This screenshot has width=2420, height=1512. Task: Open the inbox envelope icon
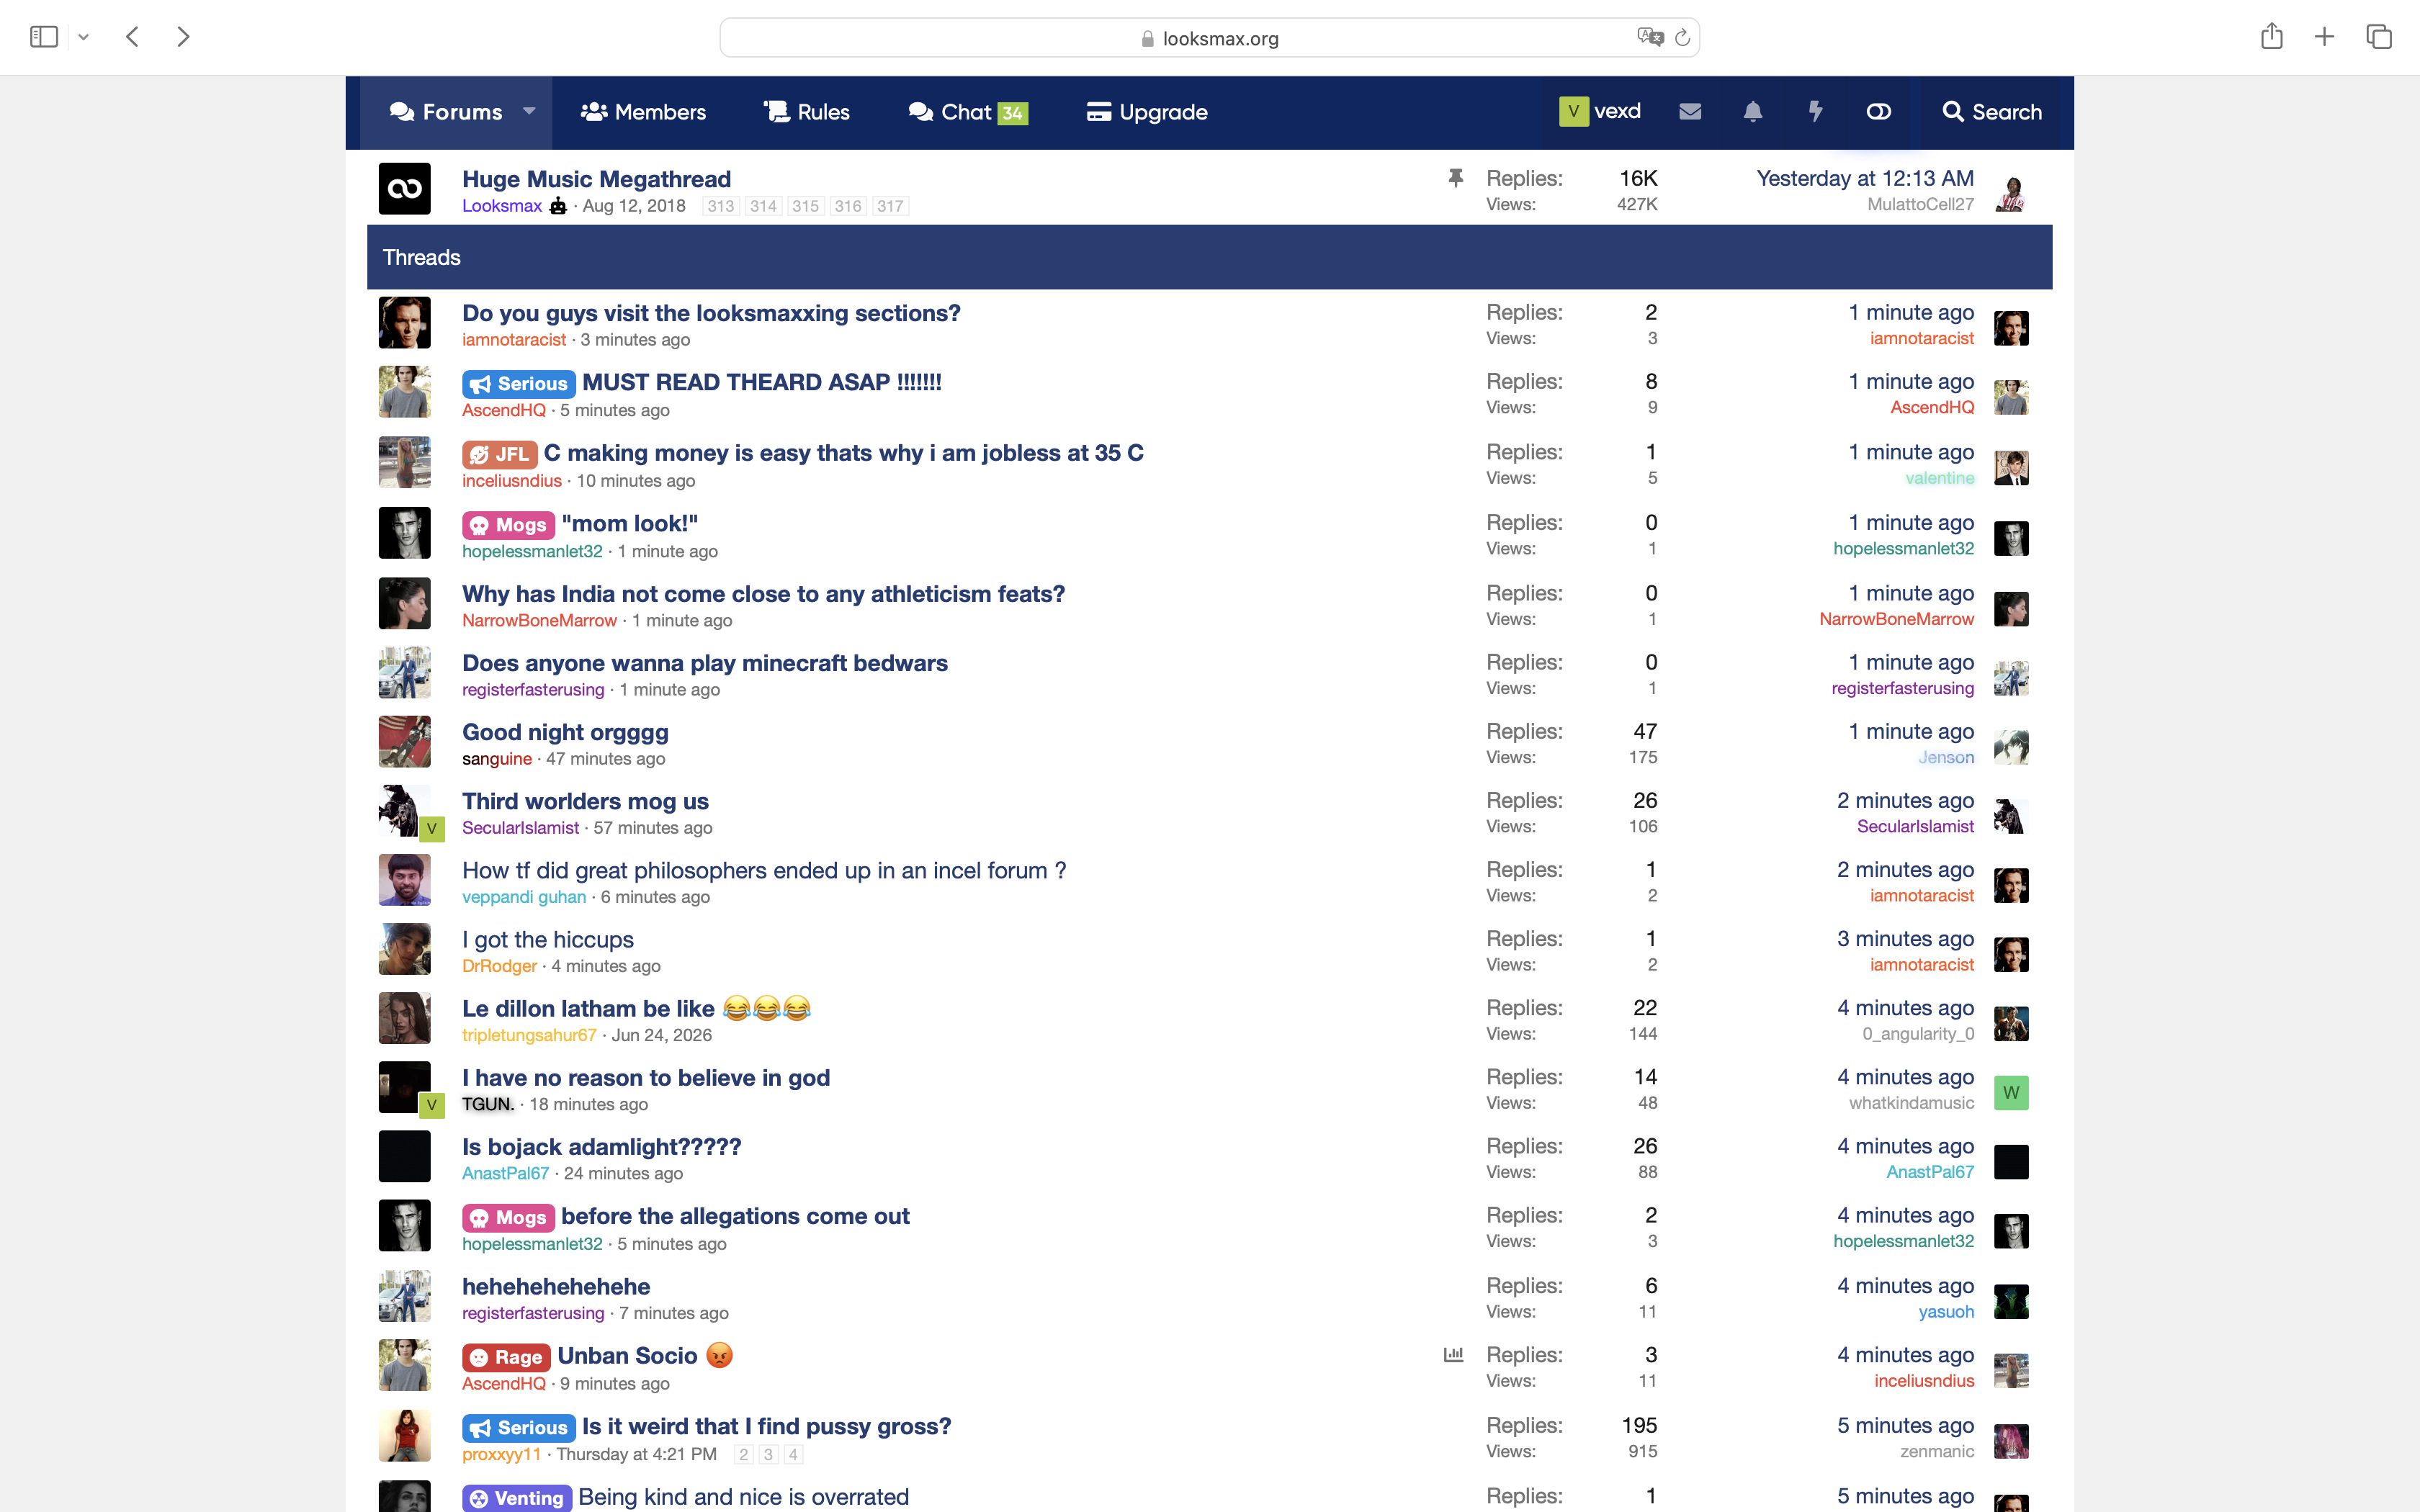(1690, 112)
